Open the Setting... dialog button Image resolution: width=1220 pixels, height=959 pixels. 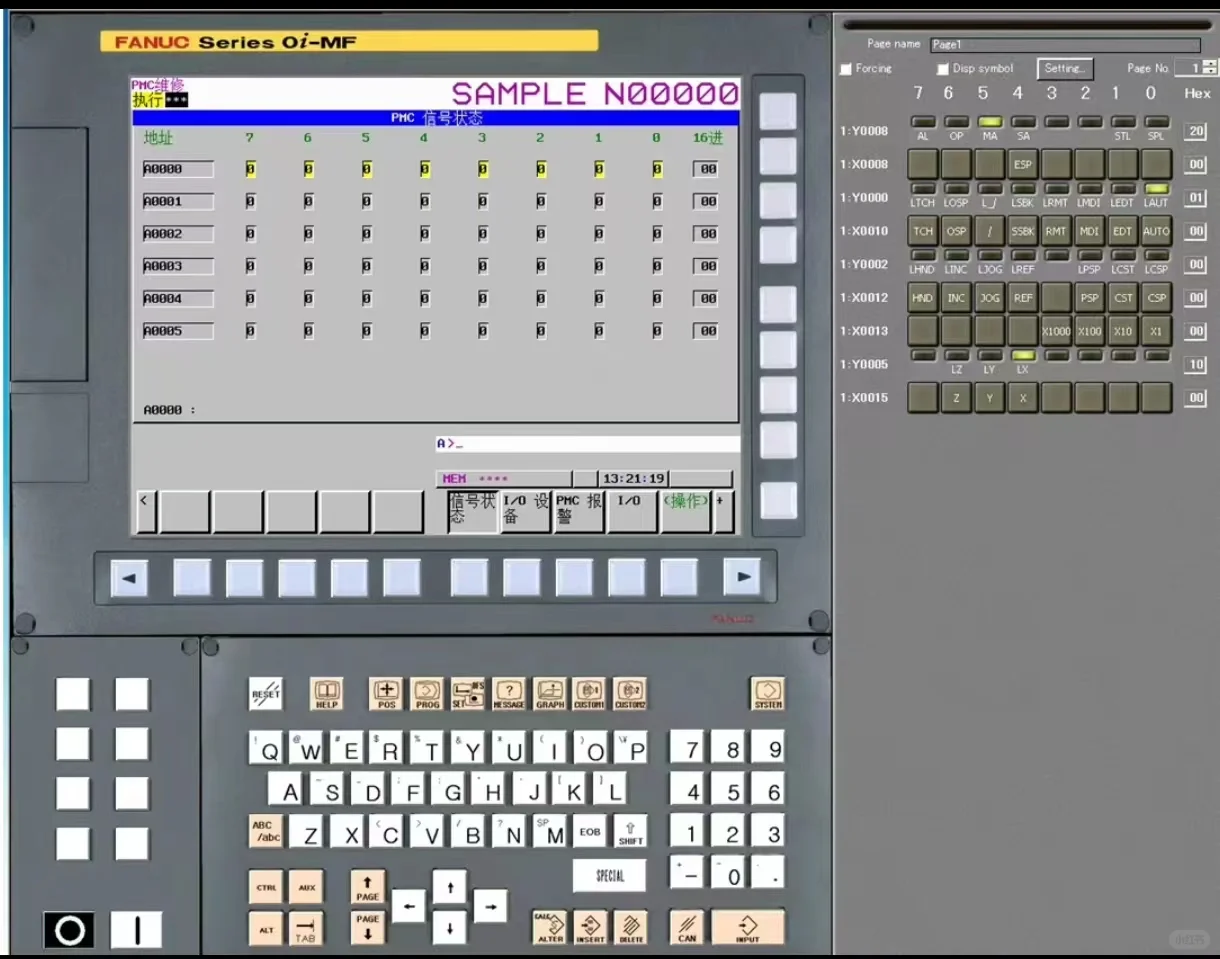pos(1065,68)
